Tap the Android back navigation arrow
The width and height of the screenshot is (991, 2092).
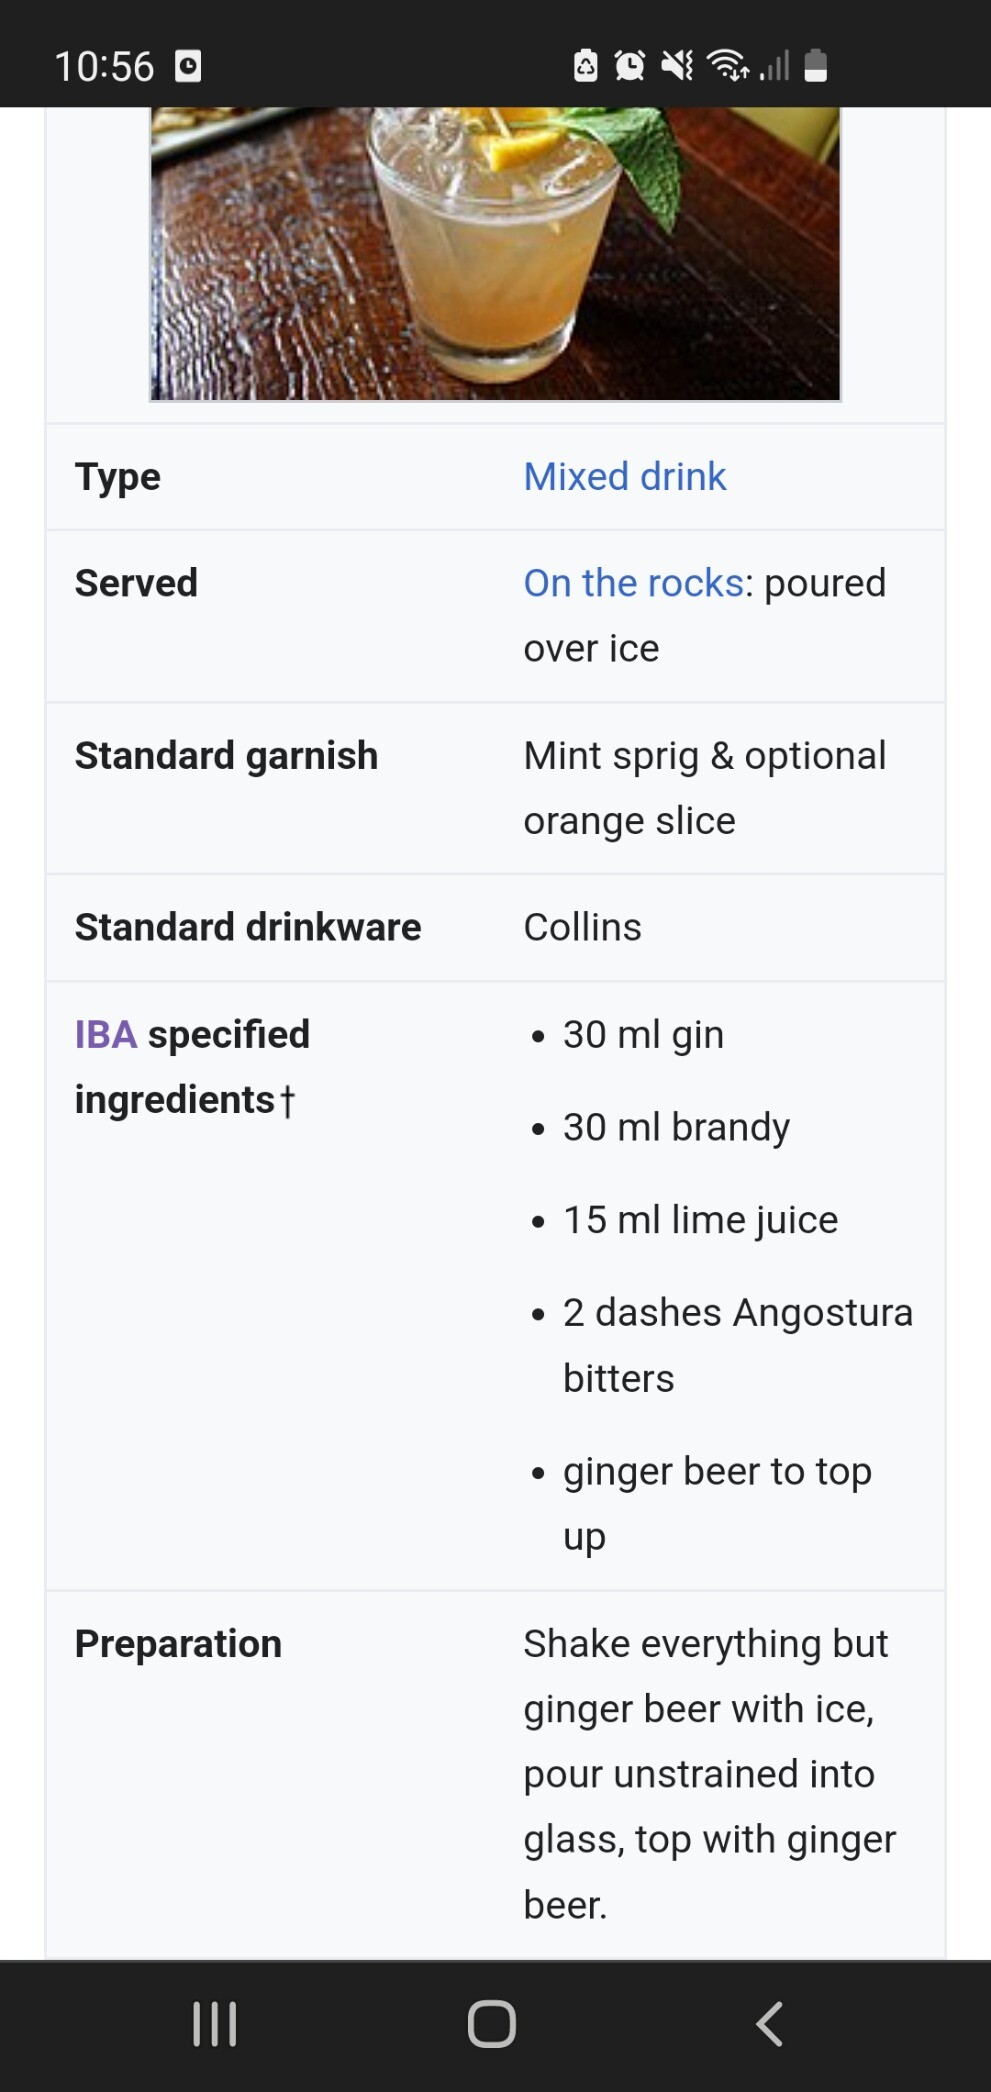pos(768,2024)
